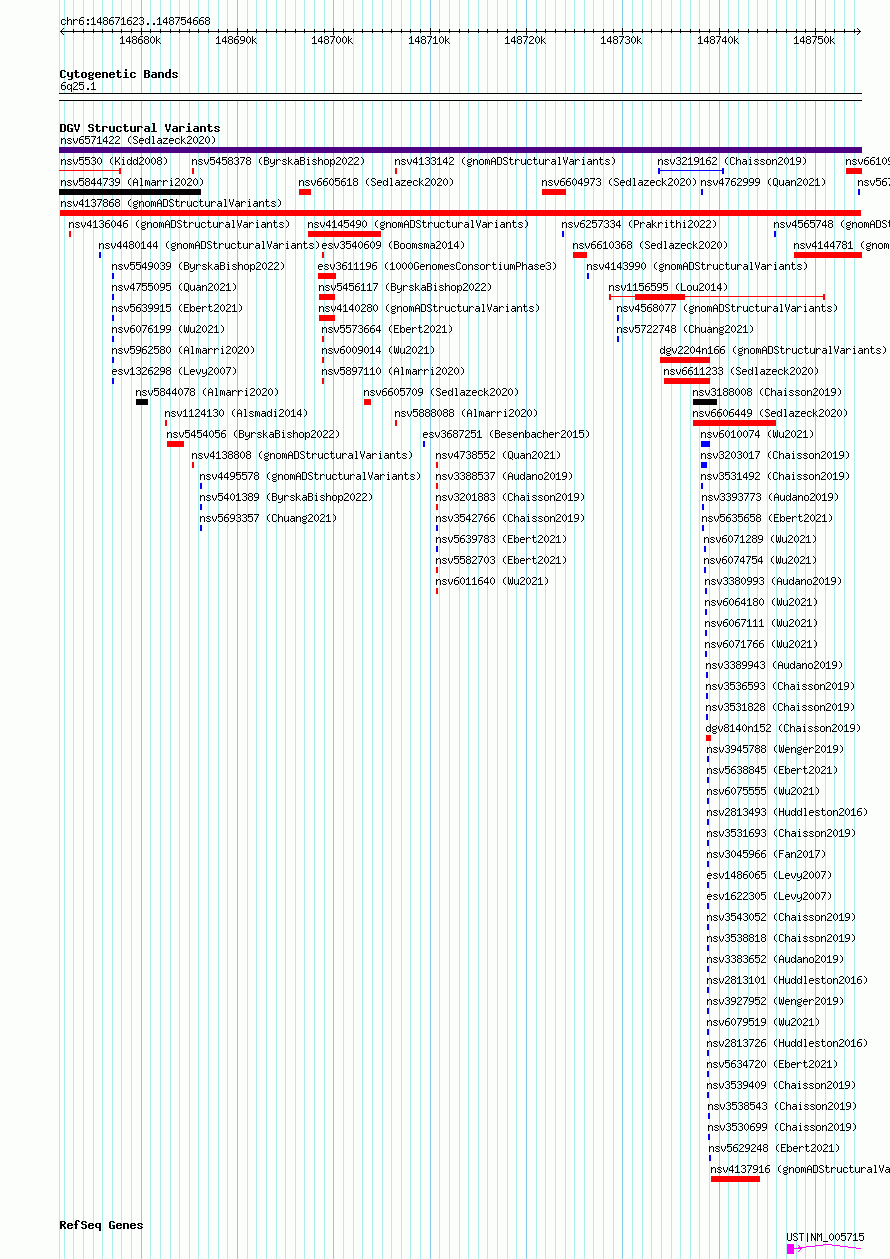The width and height of the screenshot is (890, 1259).
Task: Open nsv6605618 (Sedlazeck2020) variant
Action: pyautogui.click(x=376, y=182)
